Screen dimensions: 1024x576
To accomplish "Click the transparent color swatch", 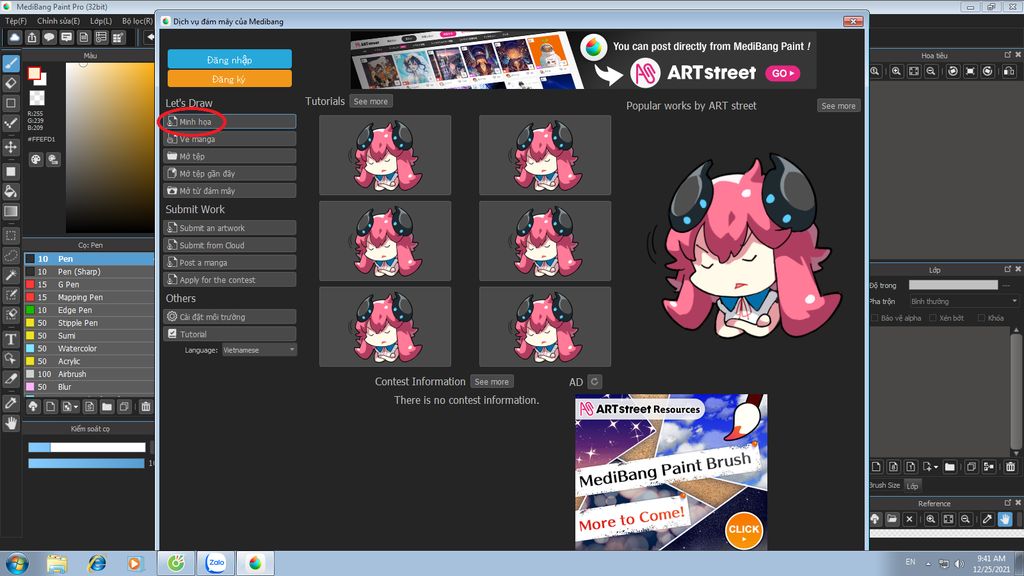I will (x=37, y=98).
